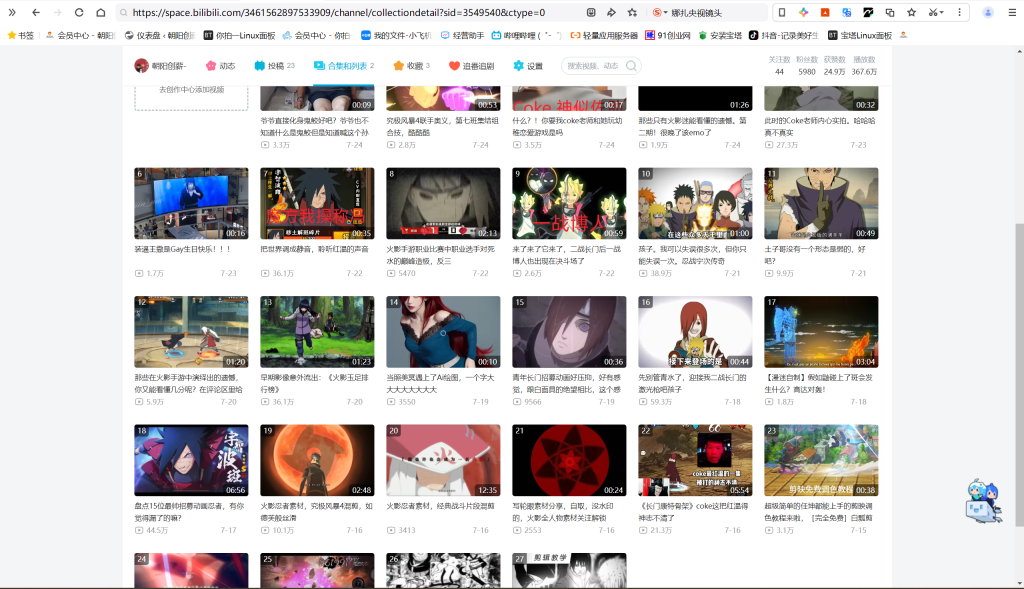Click the scrollbar up arrow
This screenshot has height=589, width=1024.
[1019, 51]
